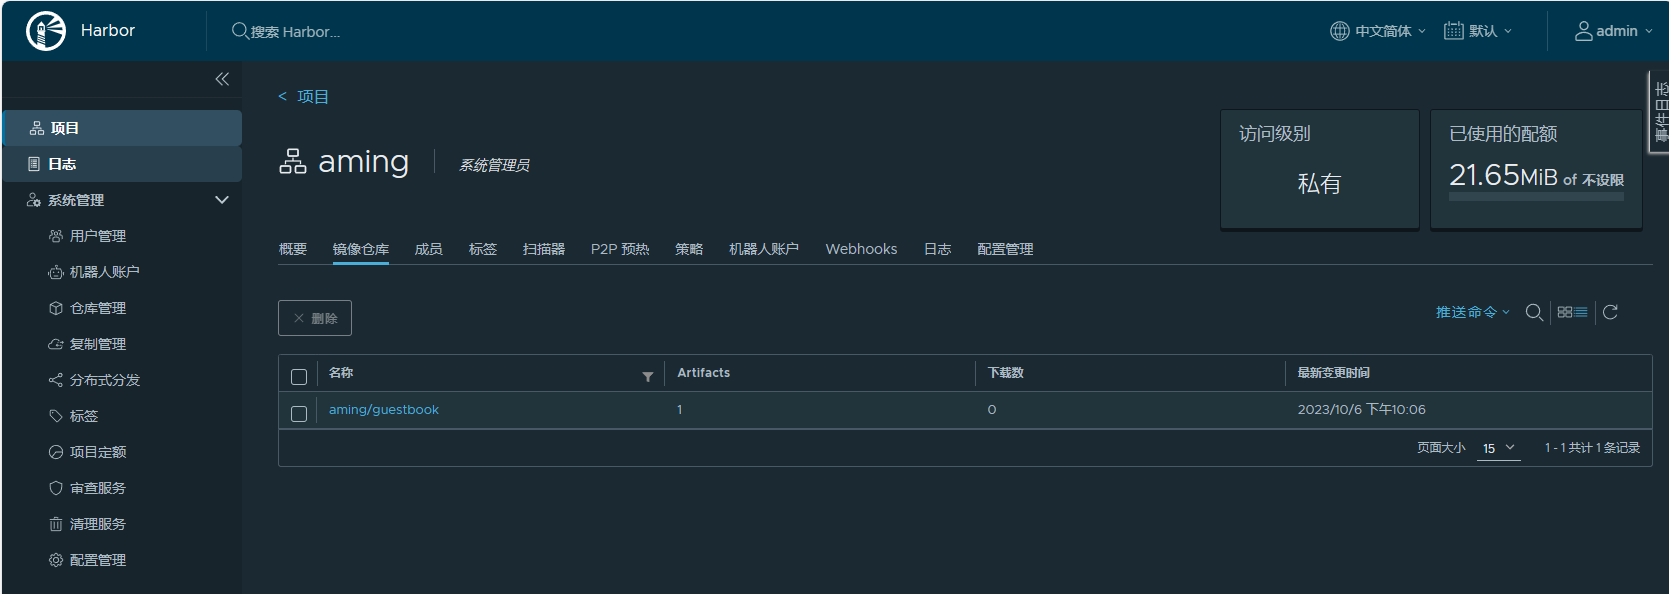Click the Harbor logo icon
The width and height of the screenshot is (1669, 594).
46,31
